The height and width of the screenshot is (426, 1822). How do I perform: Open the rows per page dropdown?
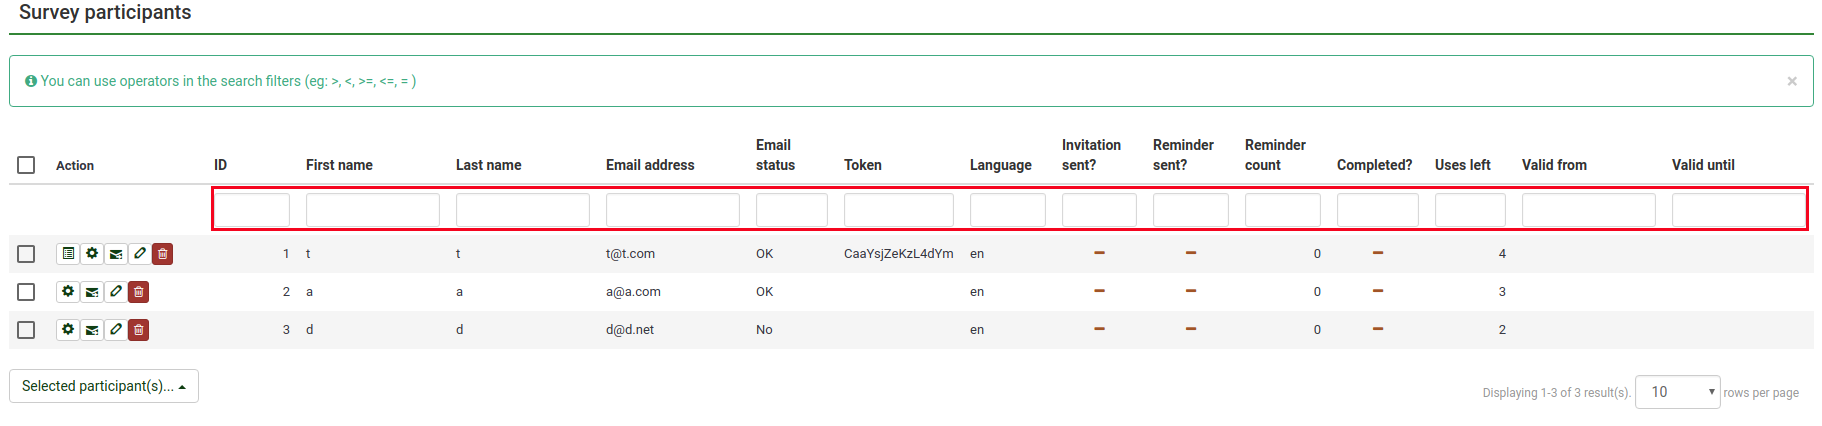tap(1677, 392)
